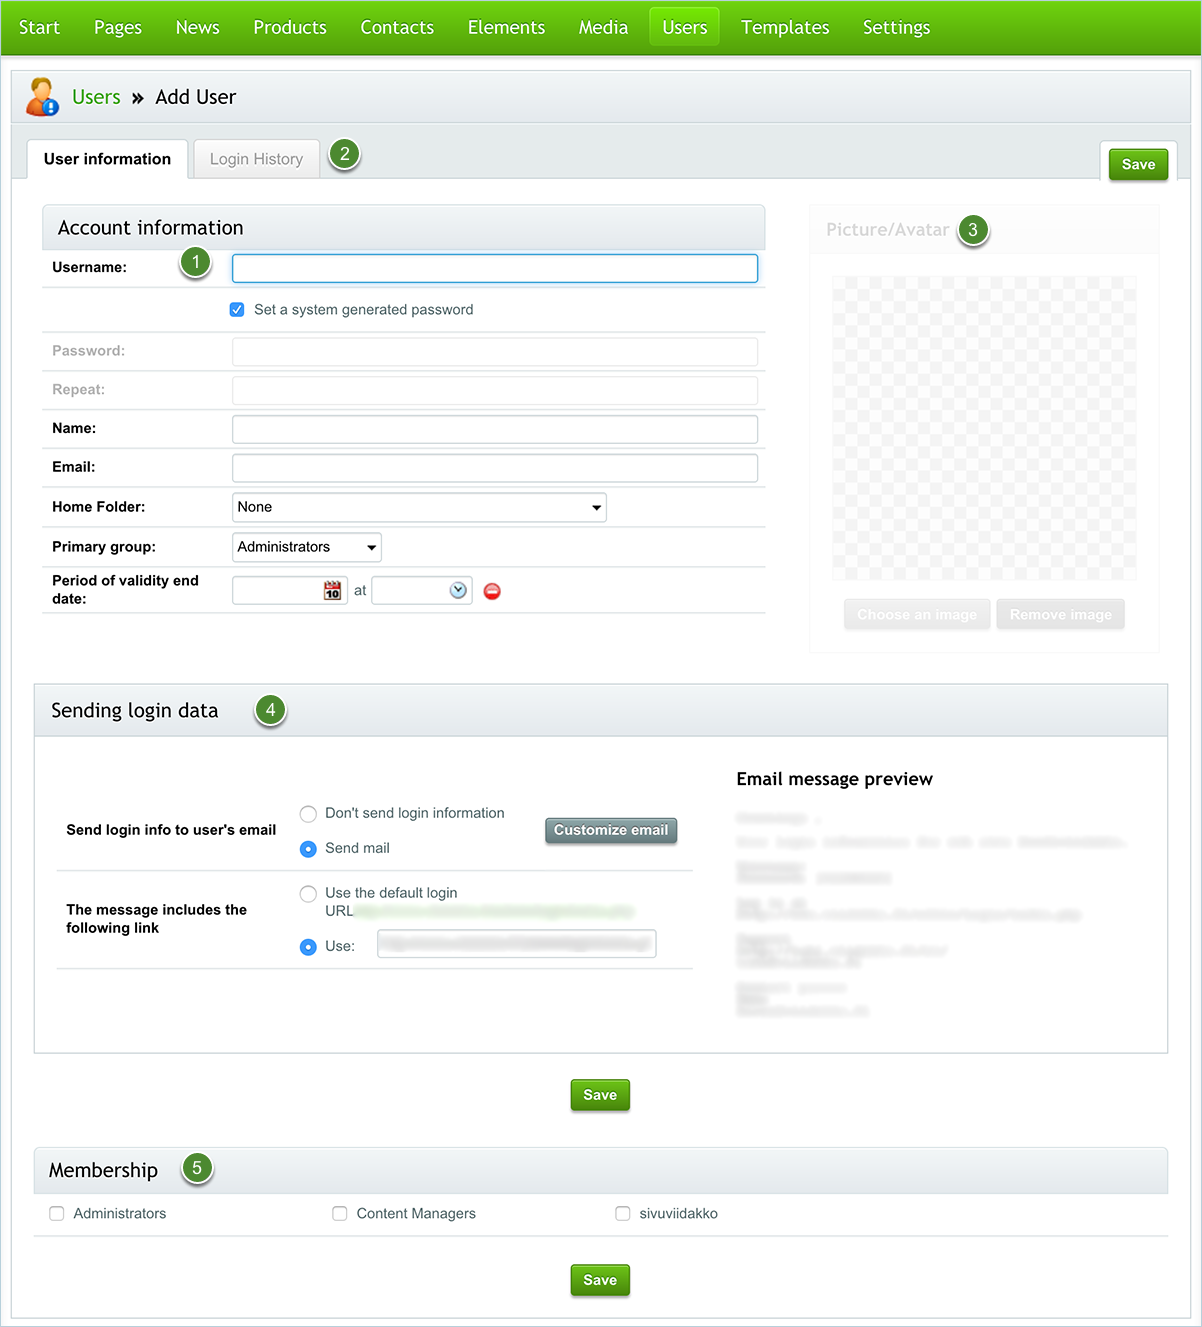Image resolution: width=1202 pixels, height=1327 pixels.
Task: Clear validity date with red remove icon
Action: pyautogui.click(x=492, y=591)
